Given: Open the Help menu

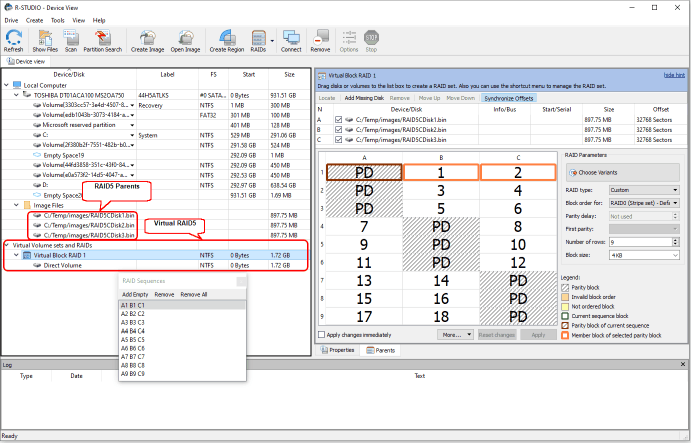Looking at the screenshot, I should pyautogui.click(x=99, y=20).
